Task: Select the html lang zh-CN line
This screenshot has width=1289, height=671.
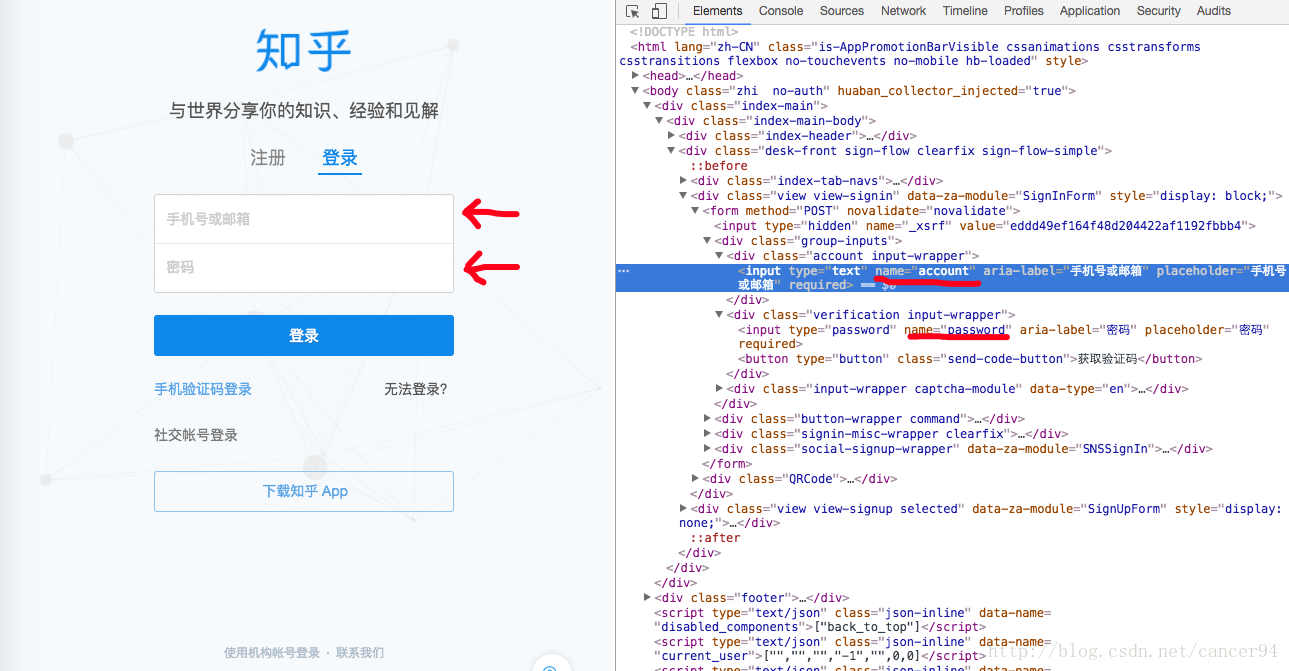Action: click(910, 54)
